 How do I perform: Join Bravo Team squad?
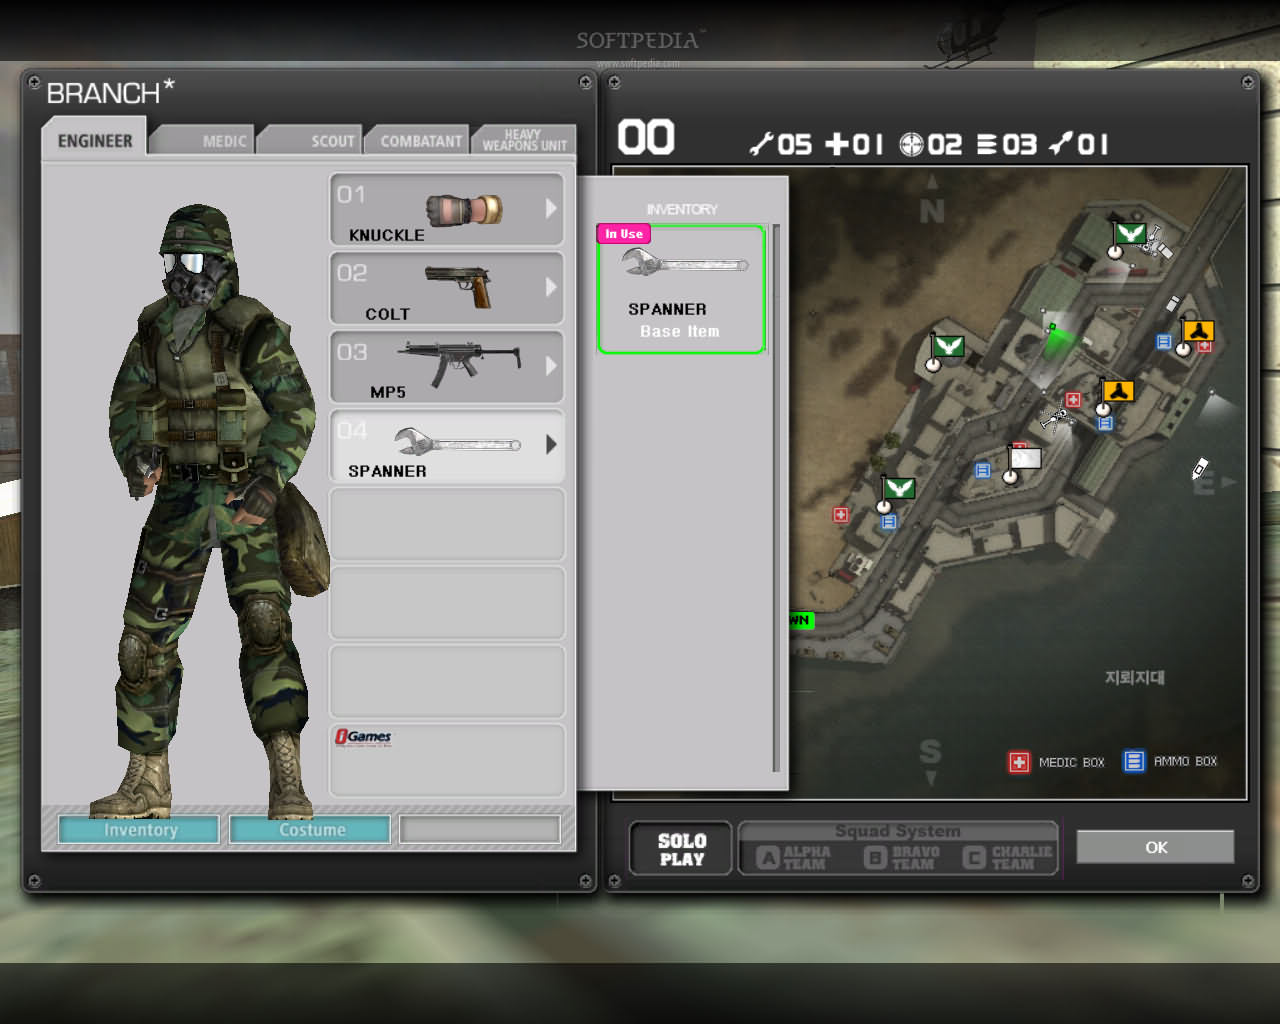902,857
